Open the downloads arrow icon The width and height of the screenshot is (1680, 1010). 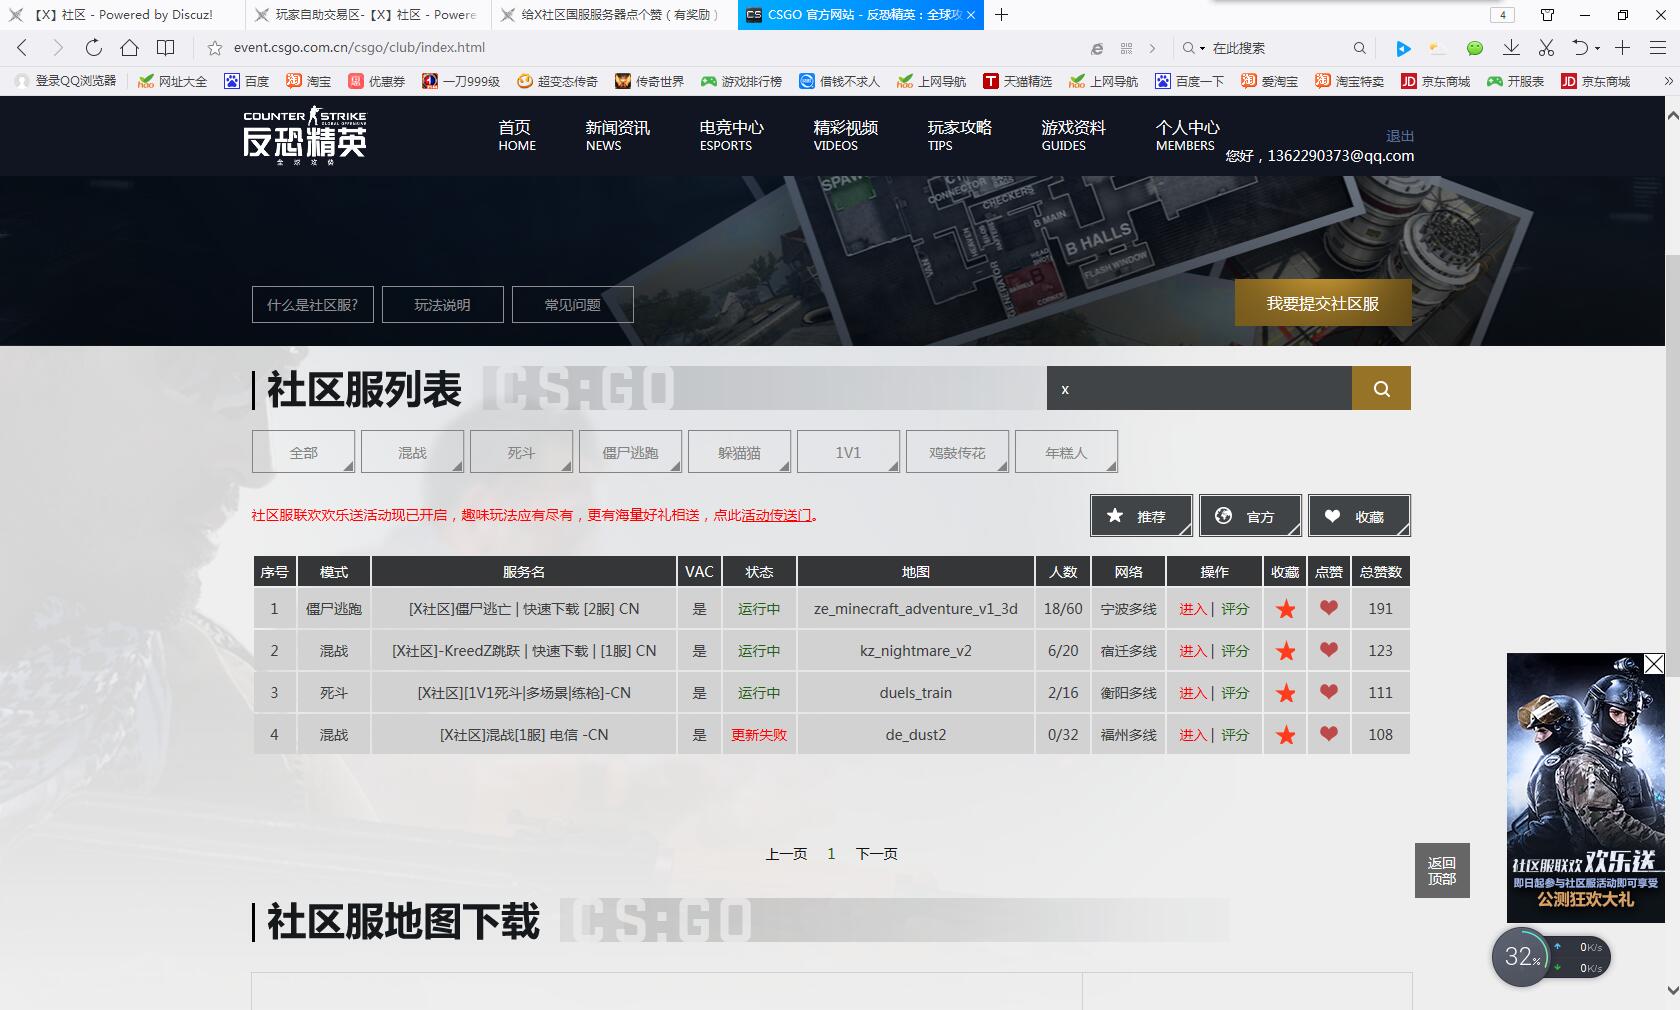tap(1511, 48)
